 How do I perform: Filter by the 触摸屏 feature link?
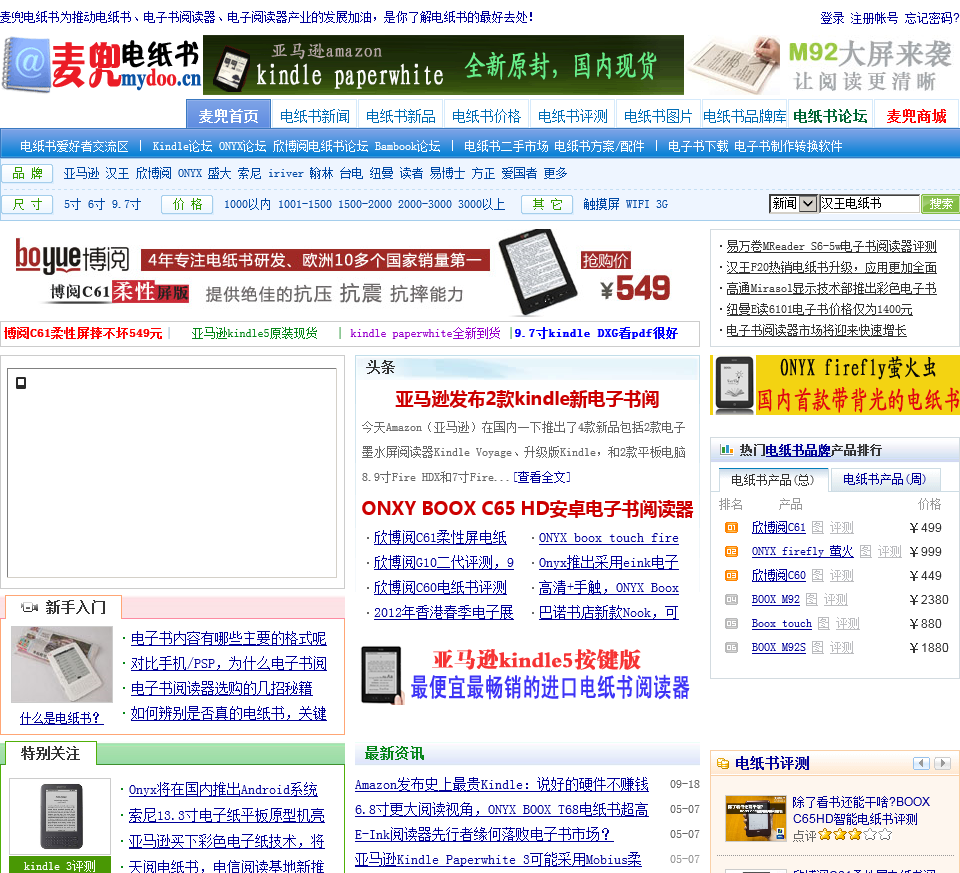coord(601,204)
